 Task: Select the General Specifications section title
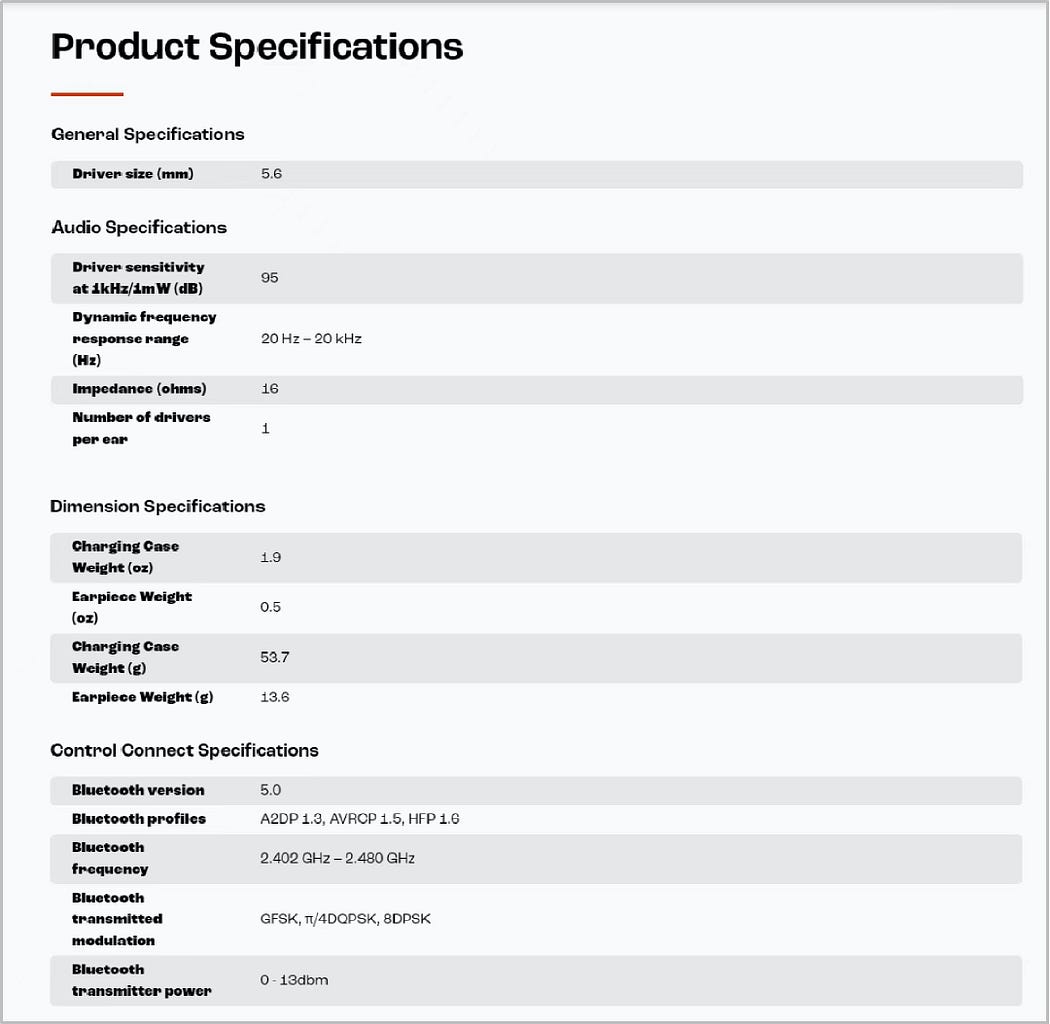tap(148, 134)
